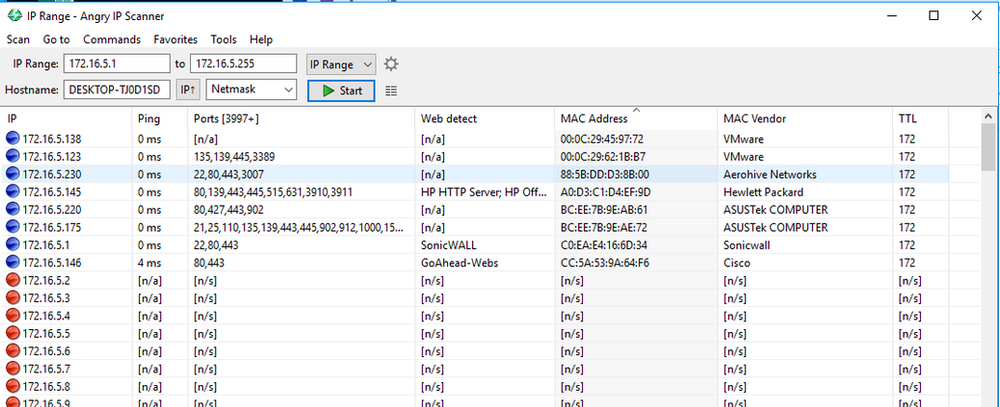Select the blue status icon for 172.16.5.123
Screen dimensions: 1000x407
pyautogui.click(x=13, y=156)
